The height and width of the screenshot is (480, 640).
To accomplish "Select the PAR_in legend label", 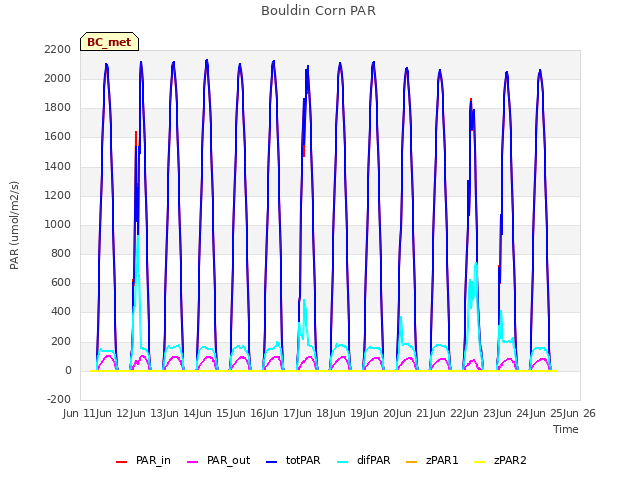I will coord(153,460).
